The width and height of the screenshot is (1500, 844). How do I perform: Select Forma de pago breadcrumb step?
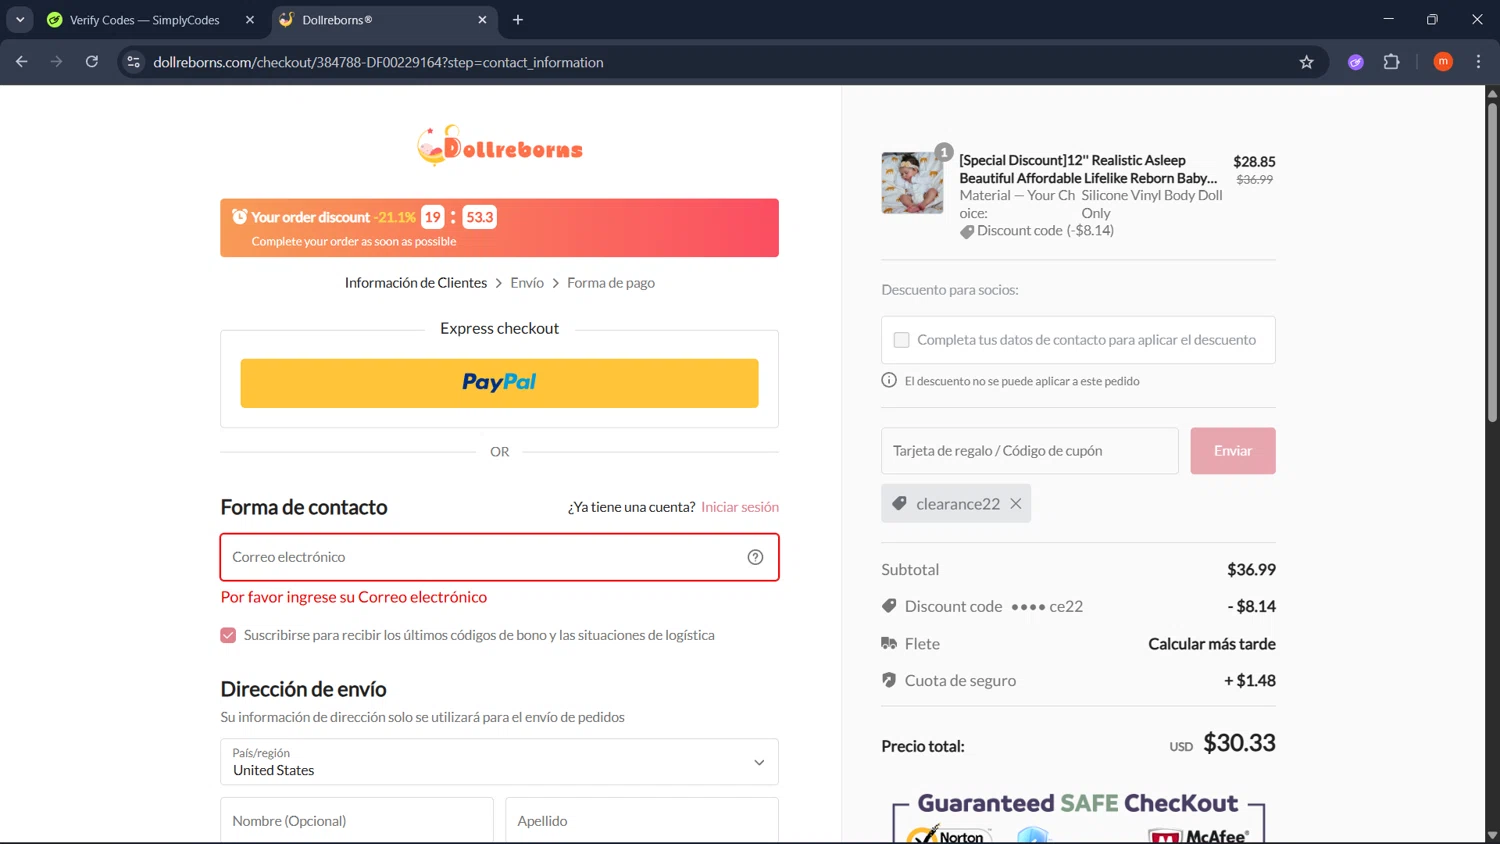pyautogui.click(x=611, y=283)
